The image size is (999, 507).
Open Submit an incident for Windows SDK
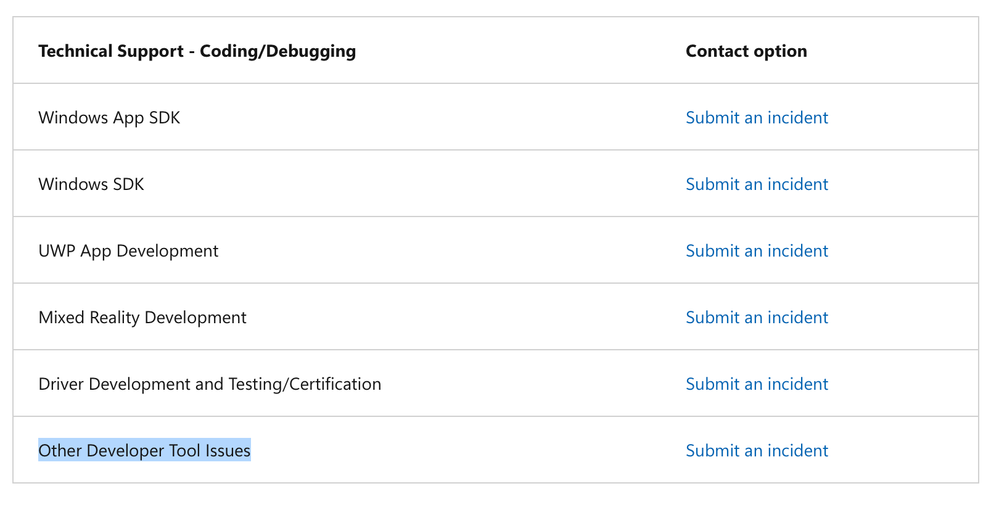coord(756,184)
